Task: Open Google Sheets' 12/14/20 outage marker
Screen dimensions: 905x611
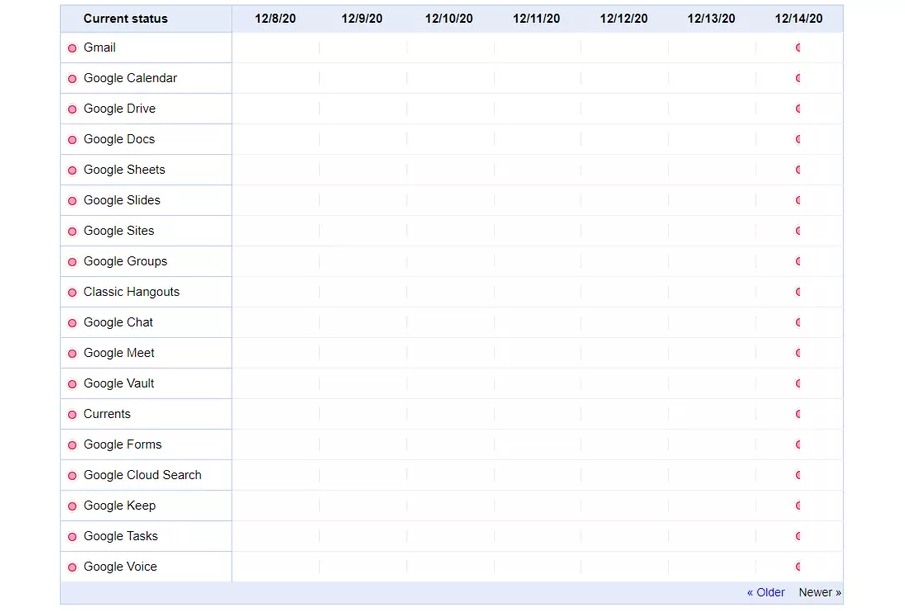Action: pyautogui.click(x=798, y=170)
